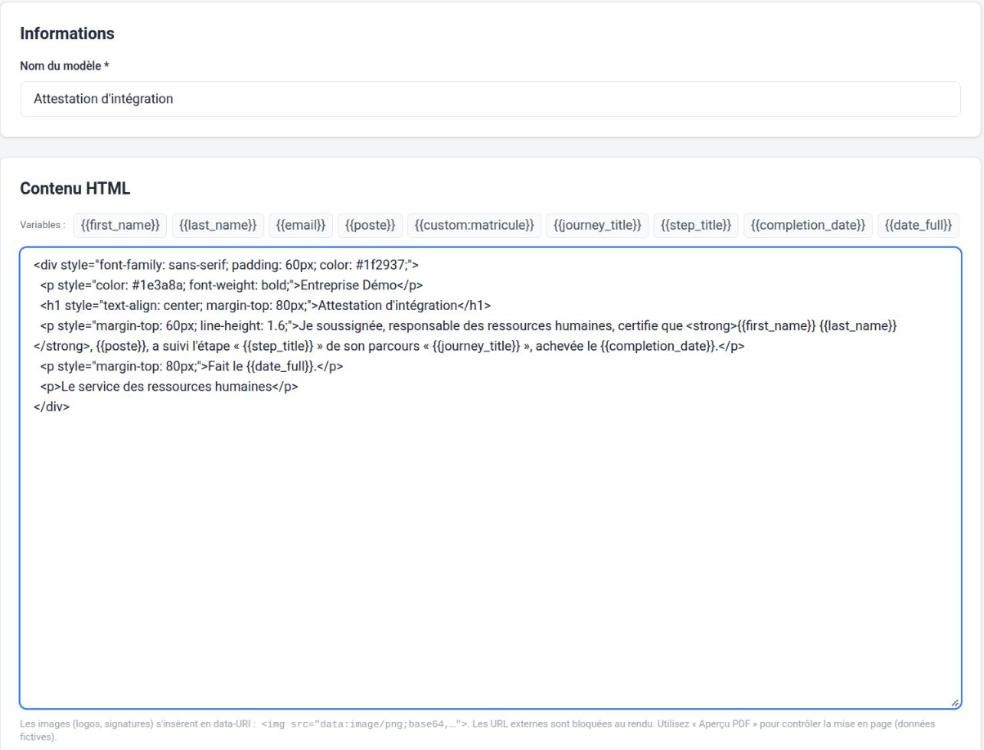Click the 'Variables :' label
The width and height of the screenshot is (984, 750).
tap(43, 225)
